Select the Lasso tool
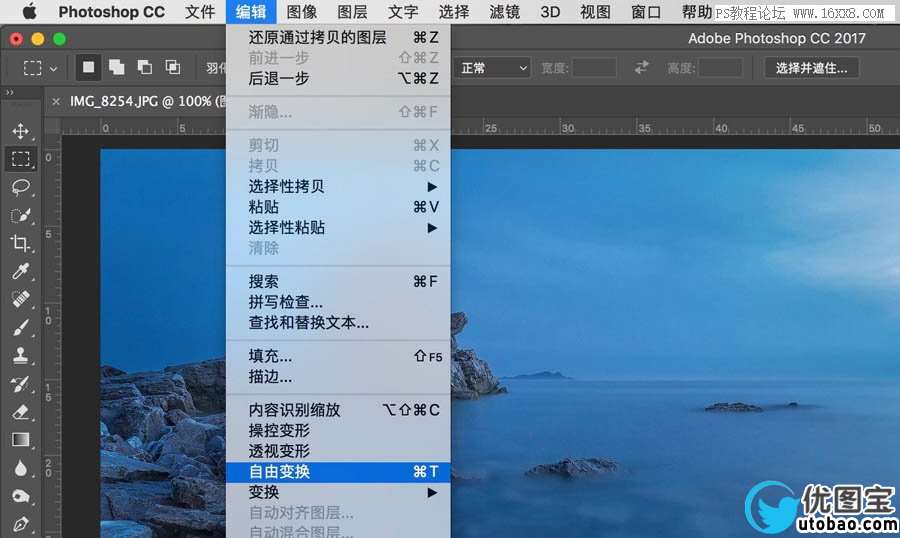This screenshot has height=538, width=900. pos(21,187)
